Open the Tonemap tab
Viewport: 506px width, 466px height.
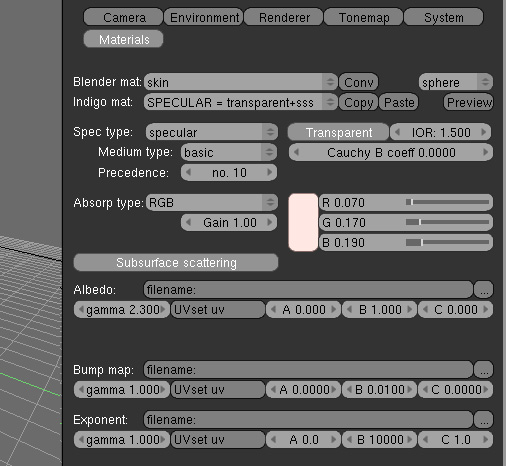[x=364, y=17]
